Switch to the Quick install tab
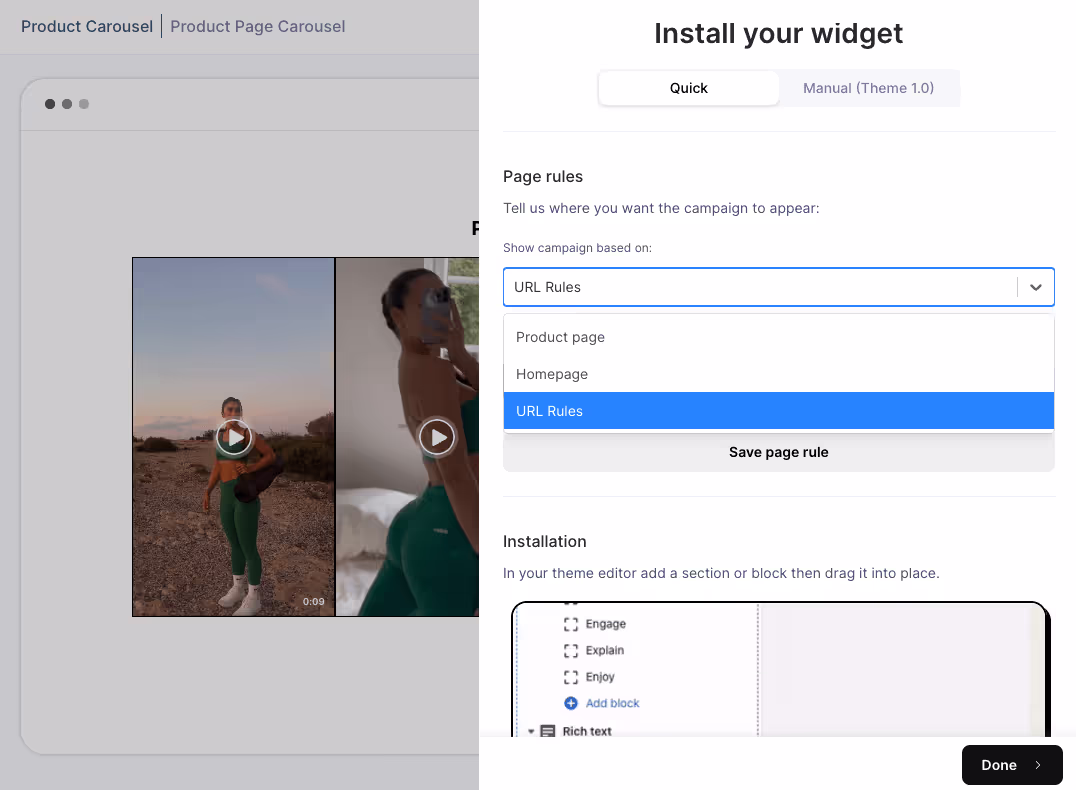The image size is (1076, 790). coord(688,88)
